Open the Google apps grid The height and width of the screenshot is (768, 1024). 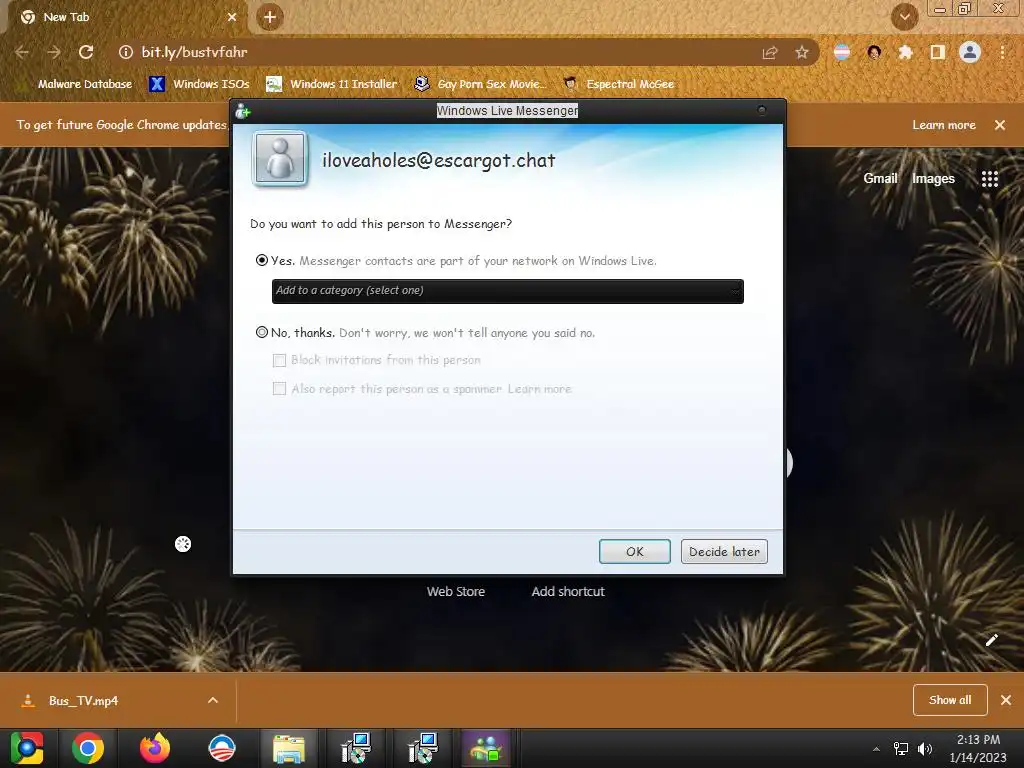[990, 179]
